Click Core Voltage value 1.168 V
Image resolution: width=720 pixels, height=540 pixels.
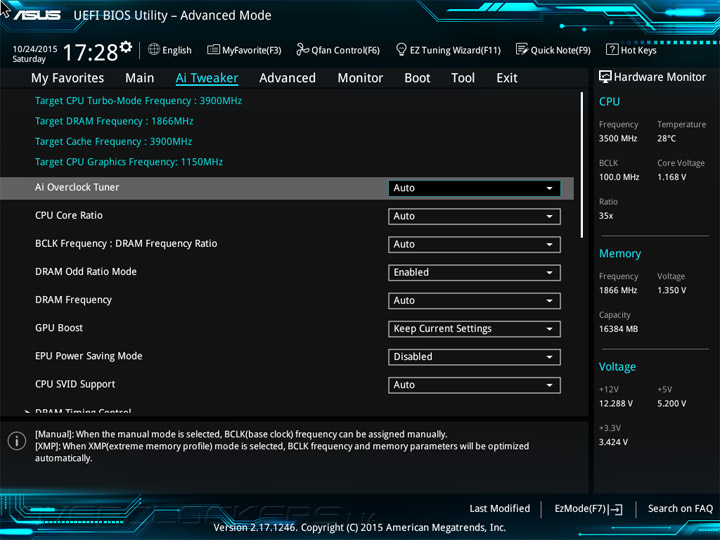(x=672, y=177)
